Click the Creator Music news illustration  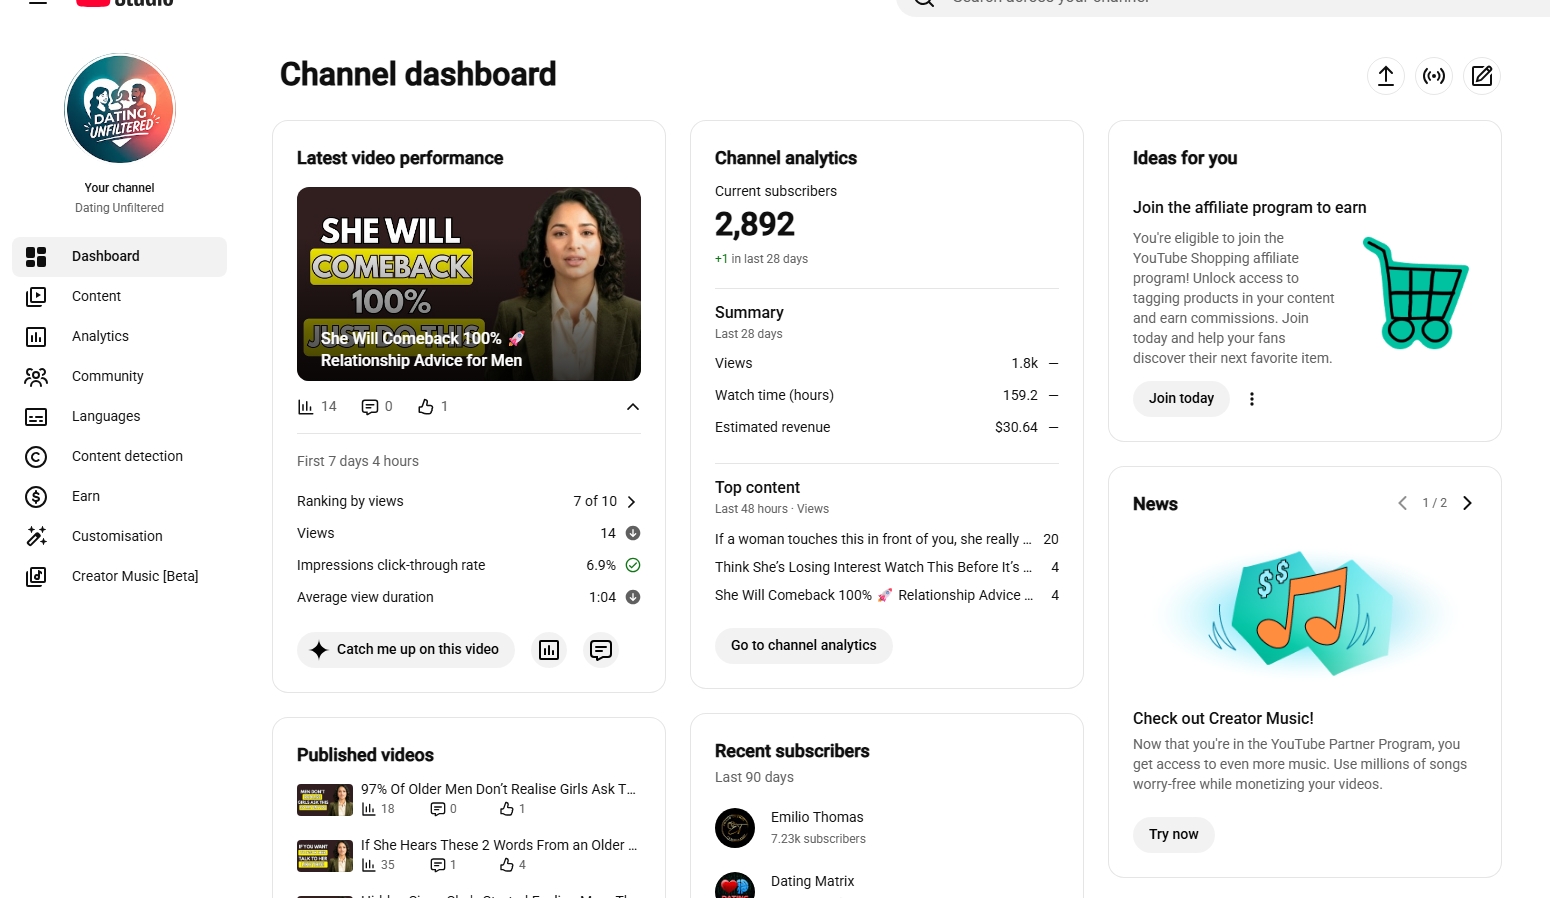pos(1305,613)
